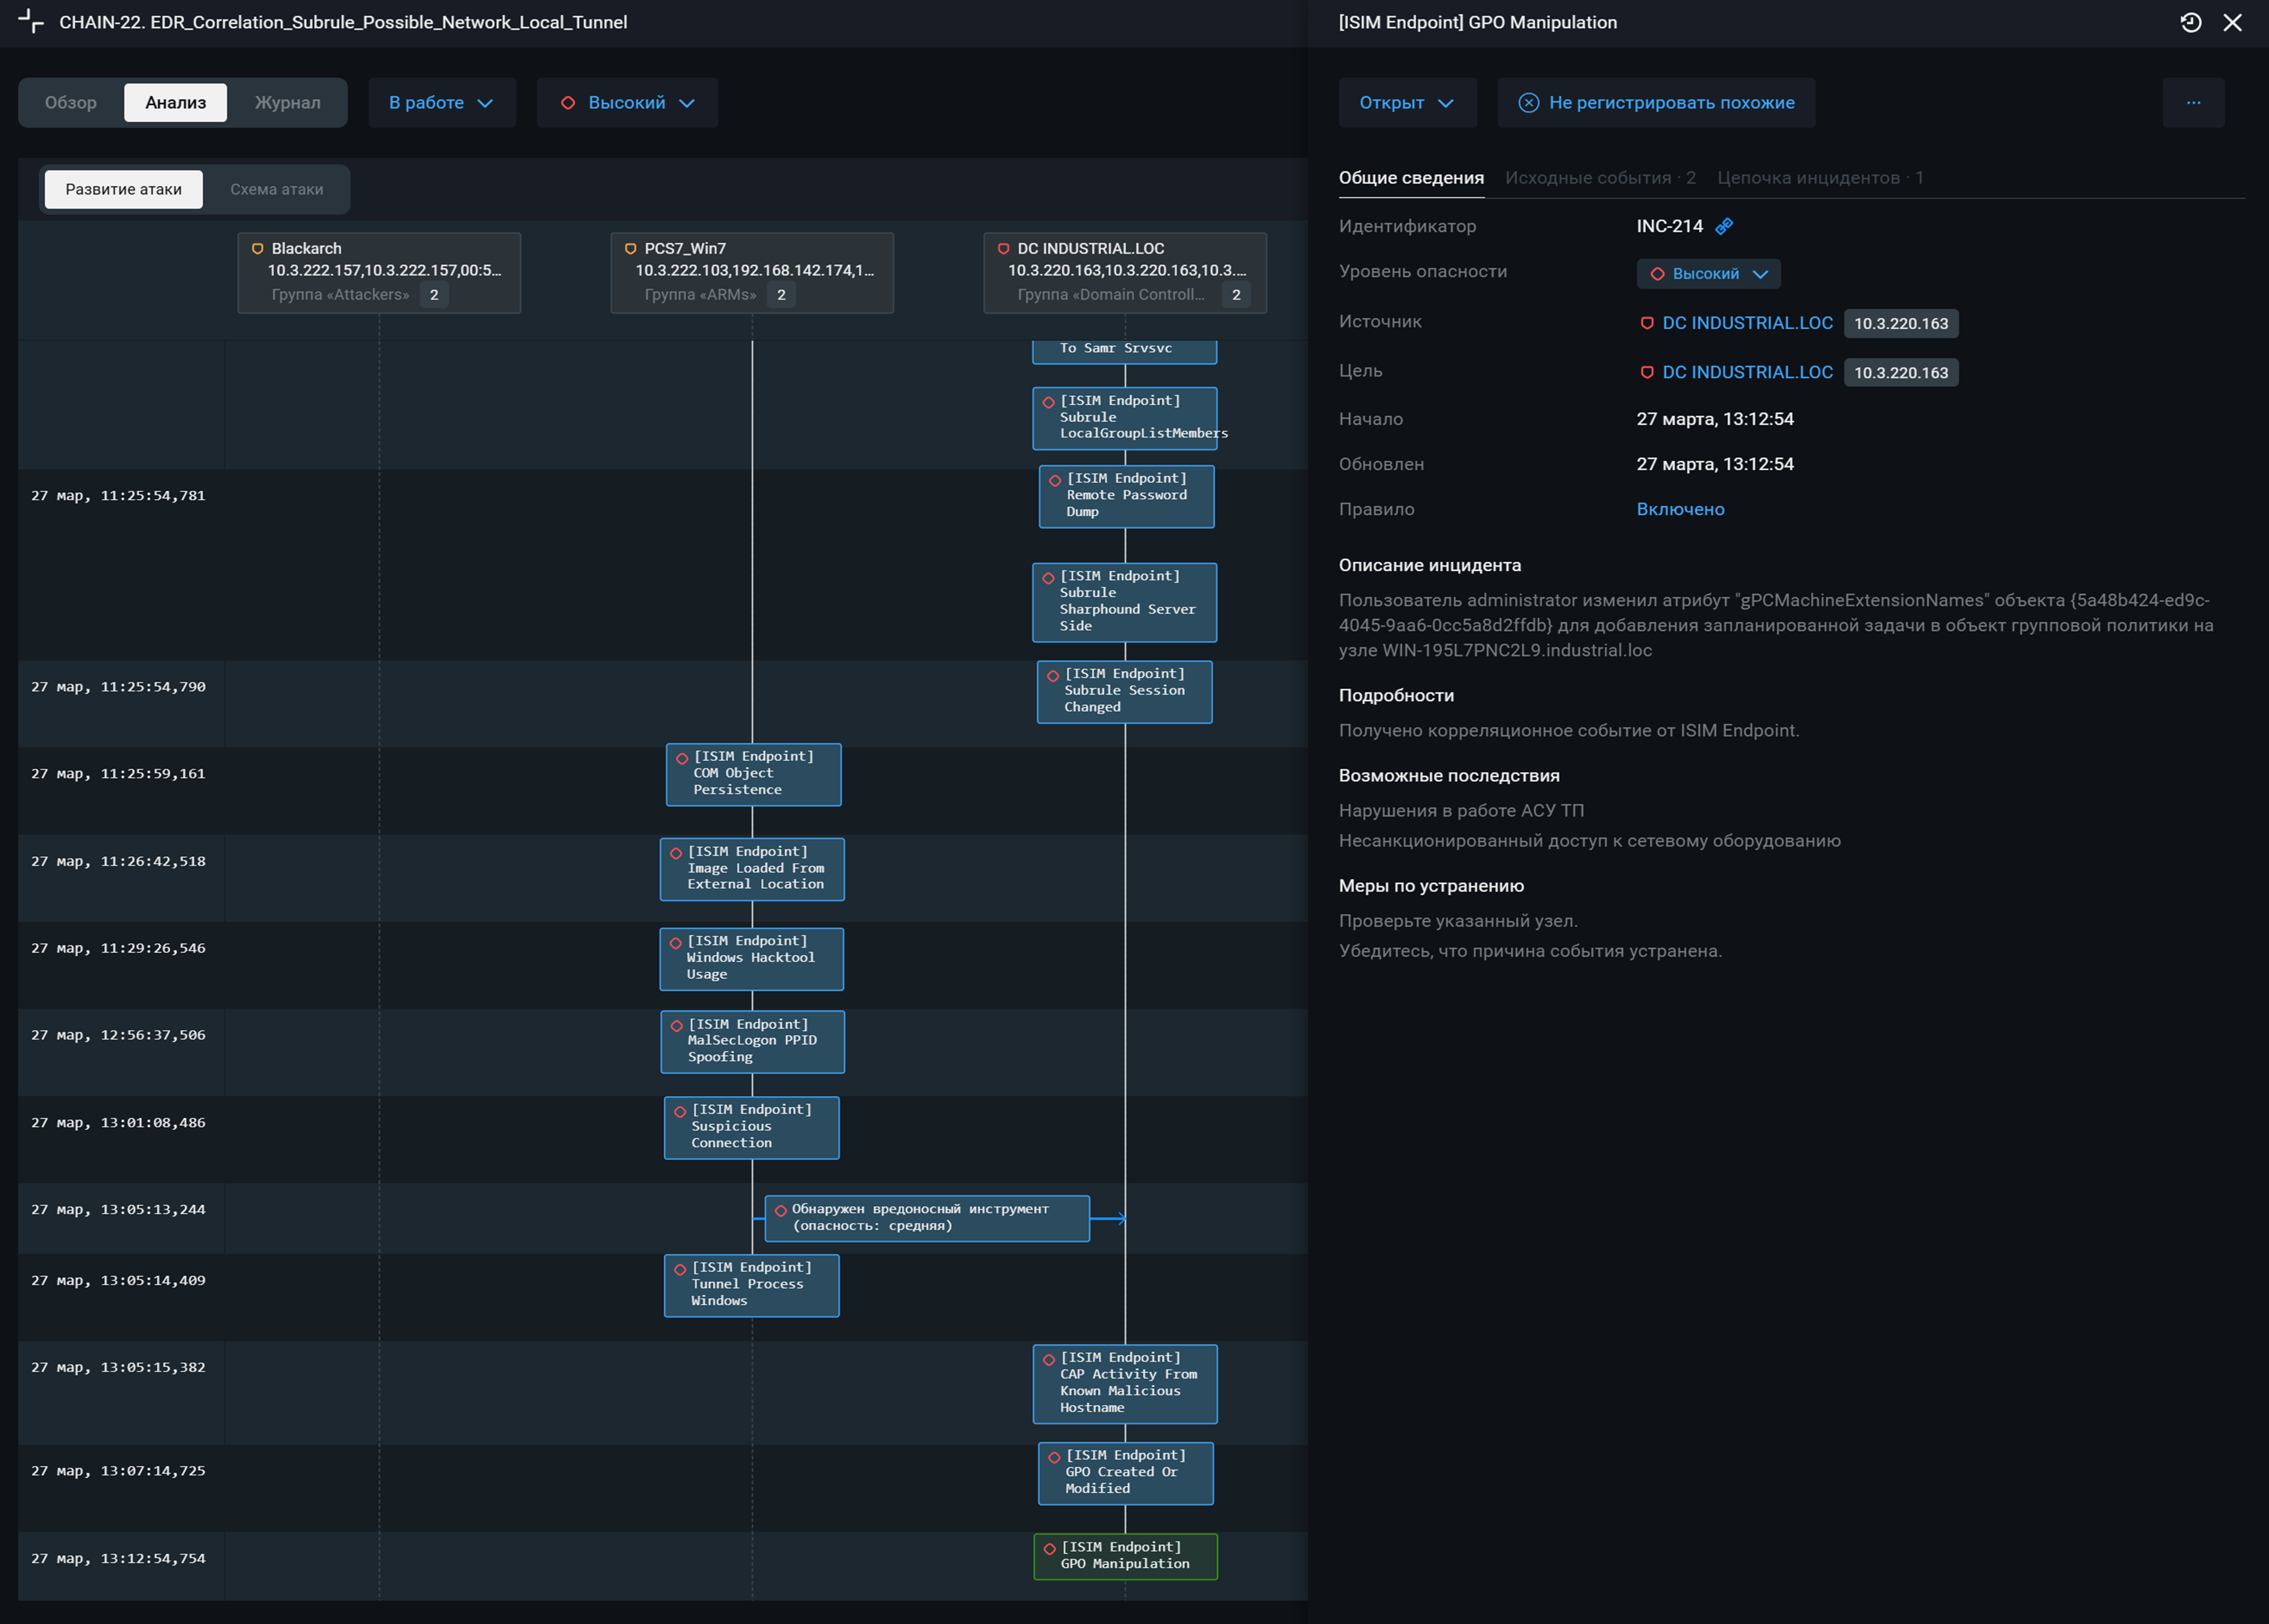Select the GPO Created Or Modified block
The height and width of the screenshot is (1624, 2269).
tap(1125, 1473)
